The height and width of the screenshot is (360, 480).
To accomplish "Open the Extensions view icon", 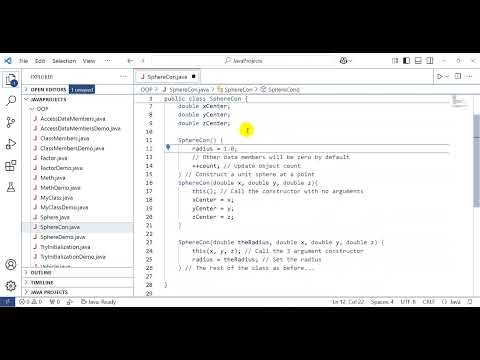I will point(11,166).
